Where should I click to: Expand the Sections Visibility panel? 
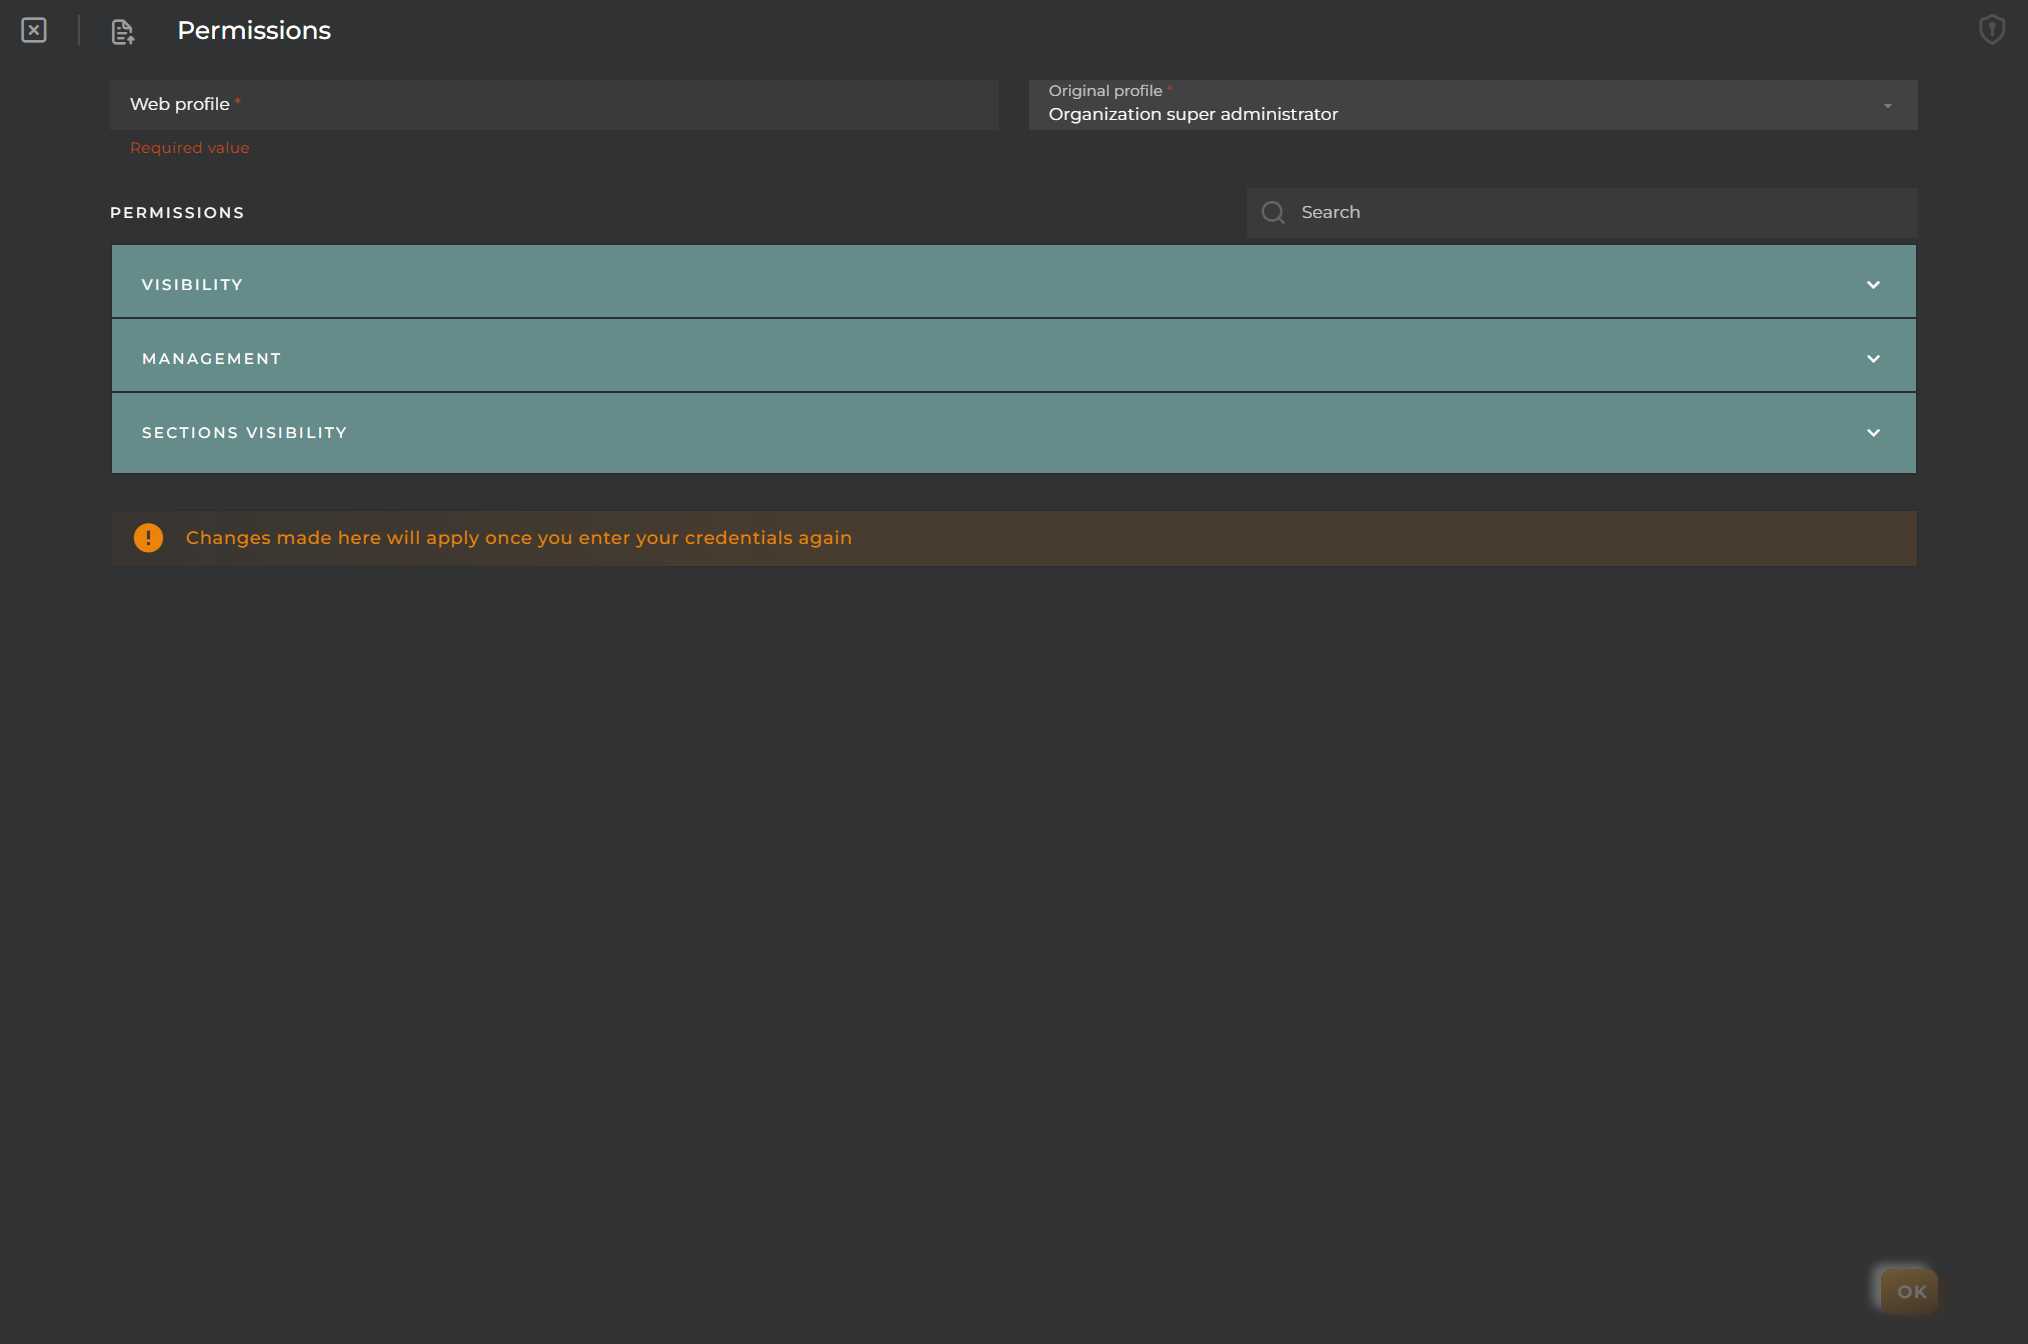coord(1014,433)
